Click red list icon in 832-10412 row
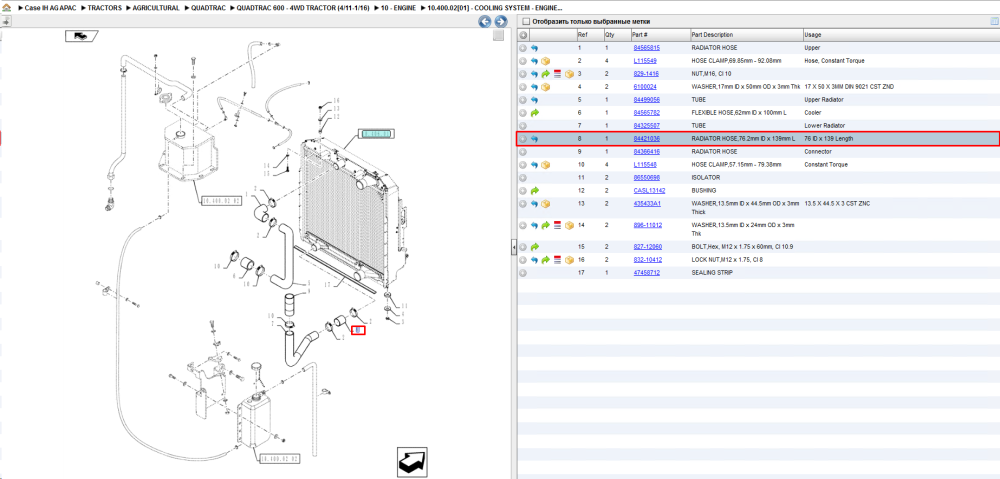The image size is (1000, 479). point(557,260)
